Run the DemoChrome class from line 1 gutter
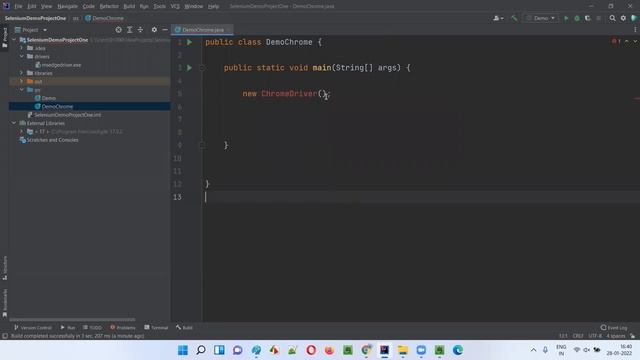Viewport: 640px width, 360px height. point(189,42)
